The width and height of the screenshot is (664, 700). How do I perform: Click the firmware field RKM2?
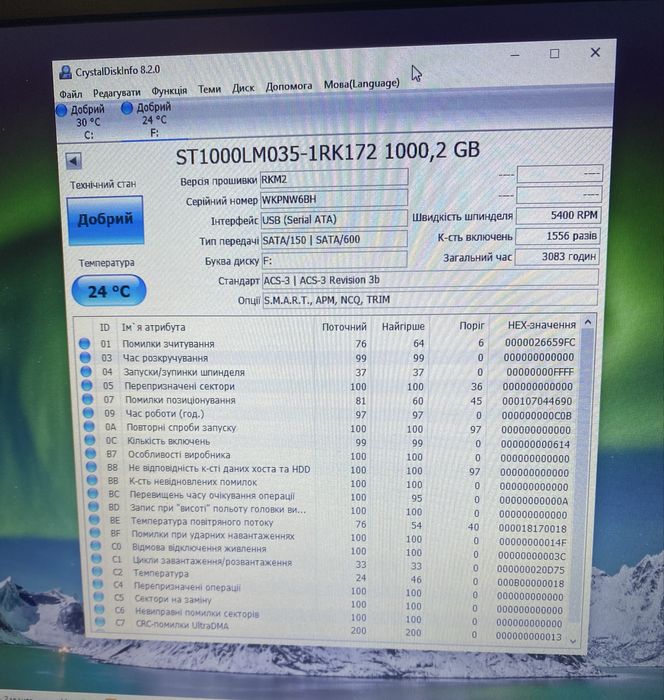pos(334,179)
